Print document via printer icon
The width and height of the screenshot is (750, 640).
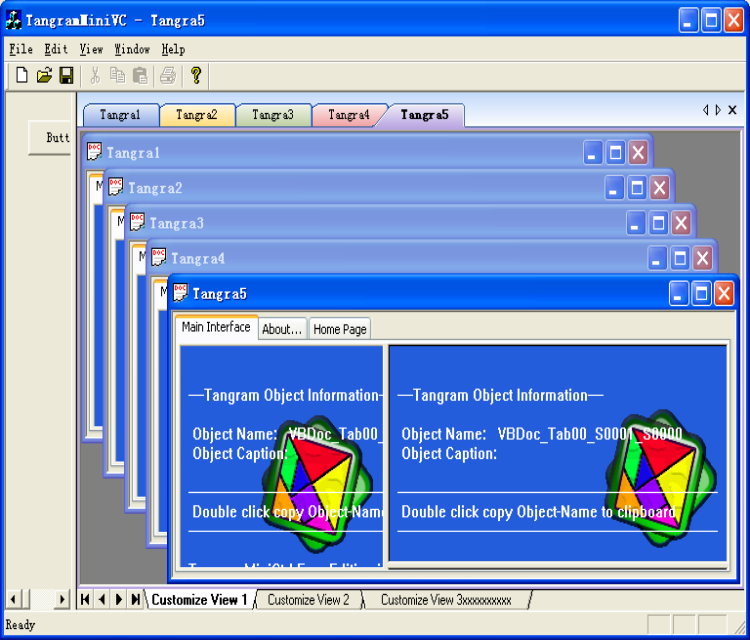point(168,76)
